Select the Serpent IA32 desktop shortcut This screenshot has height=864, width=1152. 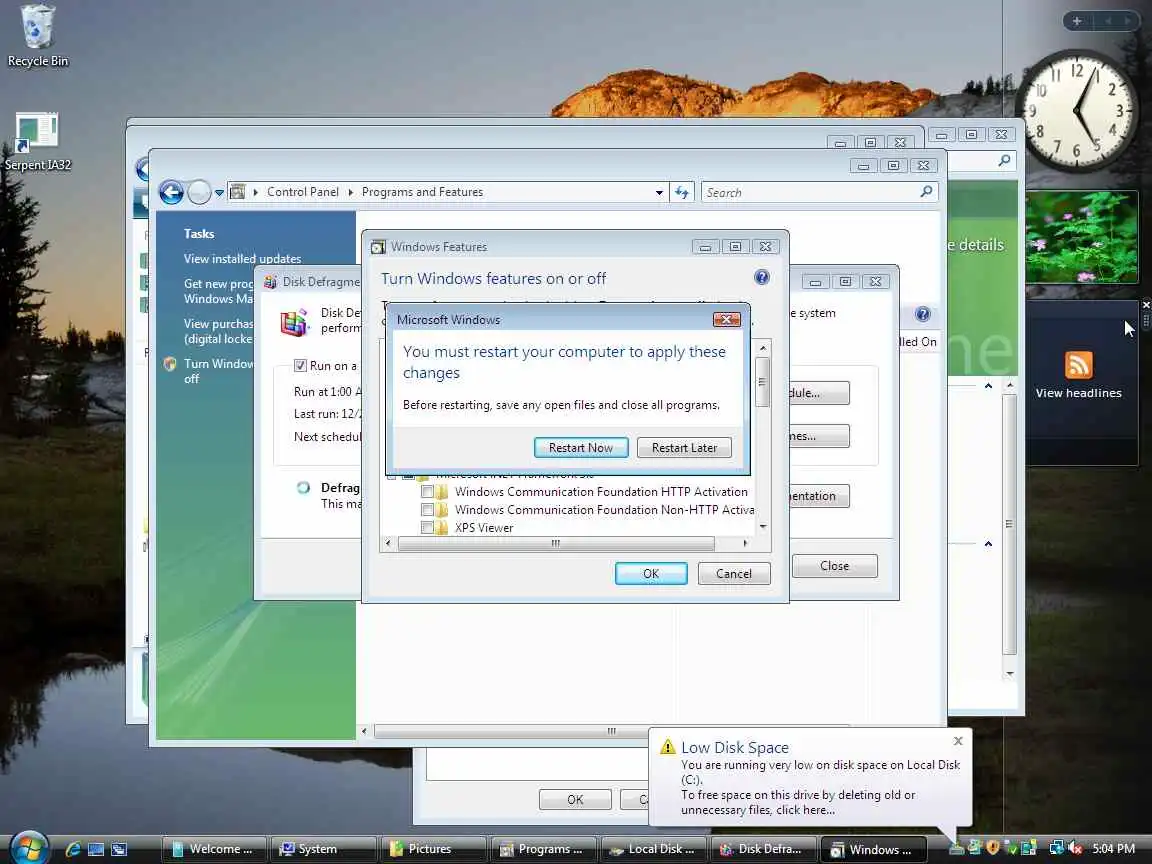pyautogui.click(x=37, y=143)
